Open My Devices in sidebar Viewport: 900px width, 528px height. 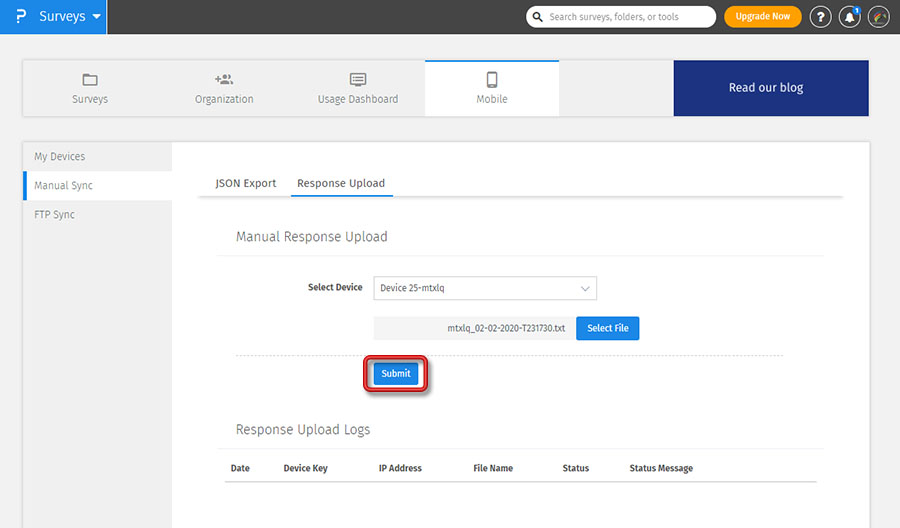[x=60, y=156]
